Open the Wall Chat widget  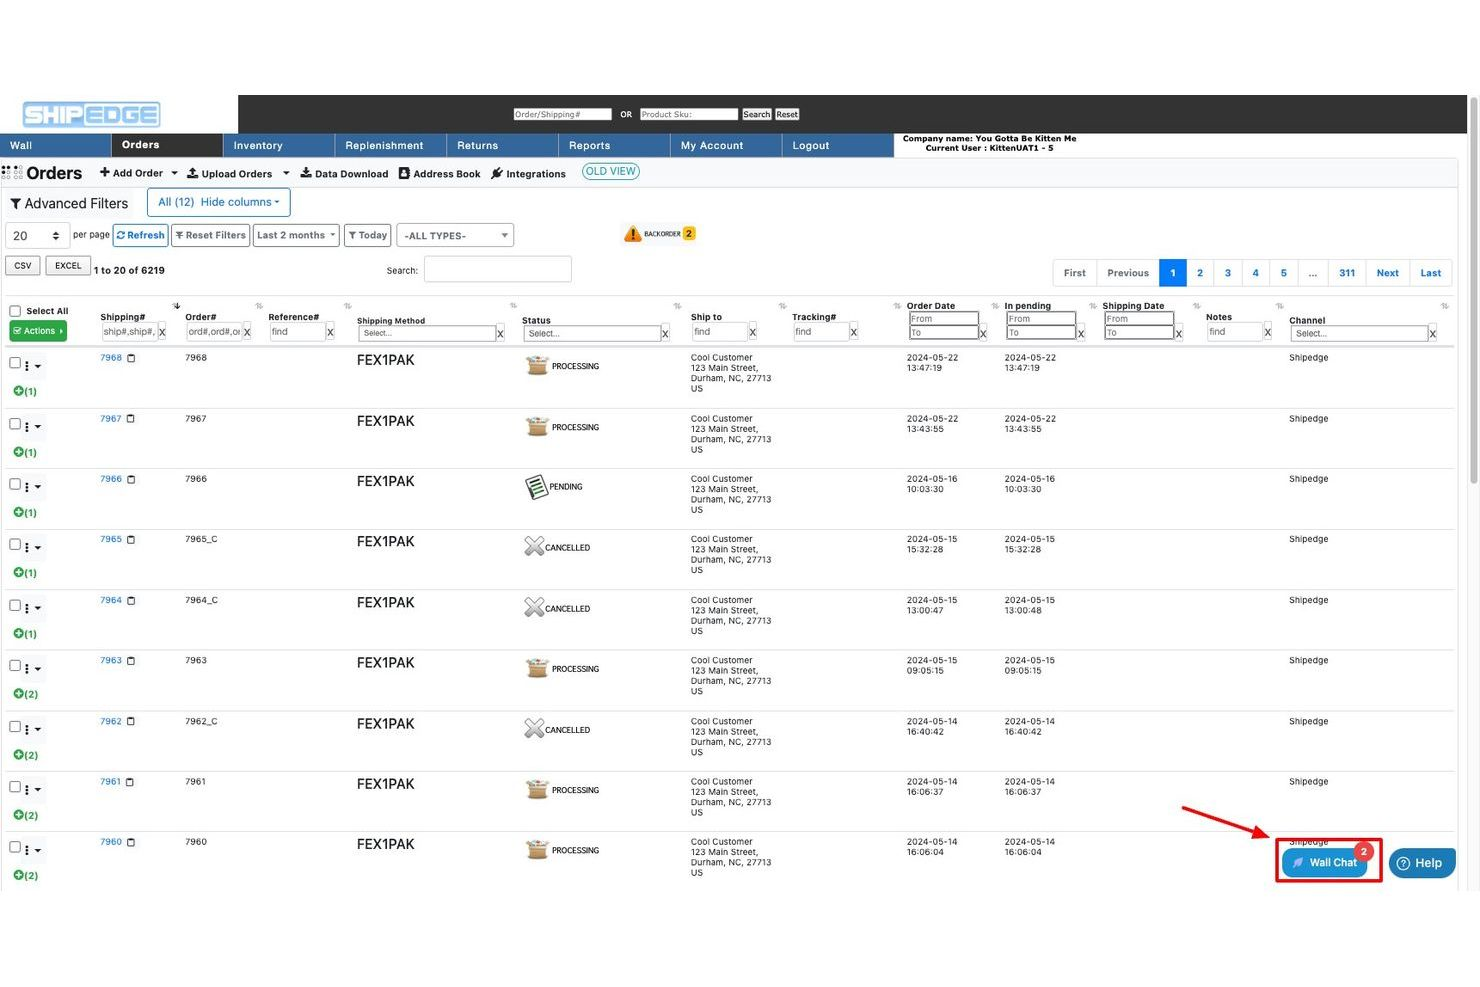coord(1325,862)
